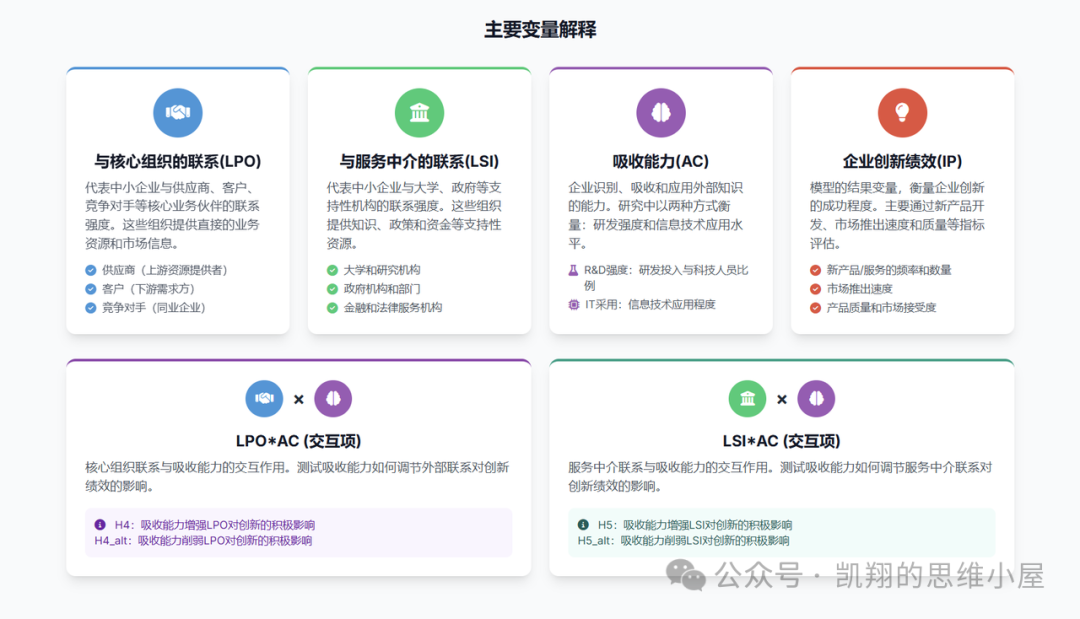Toggle the checkmark beside 金融和法律服务机构
Screen dimensions: 1080x619
[x=331, y=307]
